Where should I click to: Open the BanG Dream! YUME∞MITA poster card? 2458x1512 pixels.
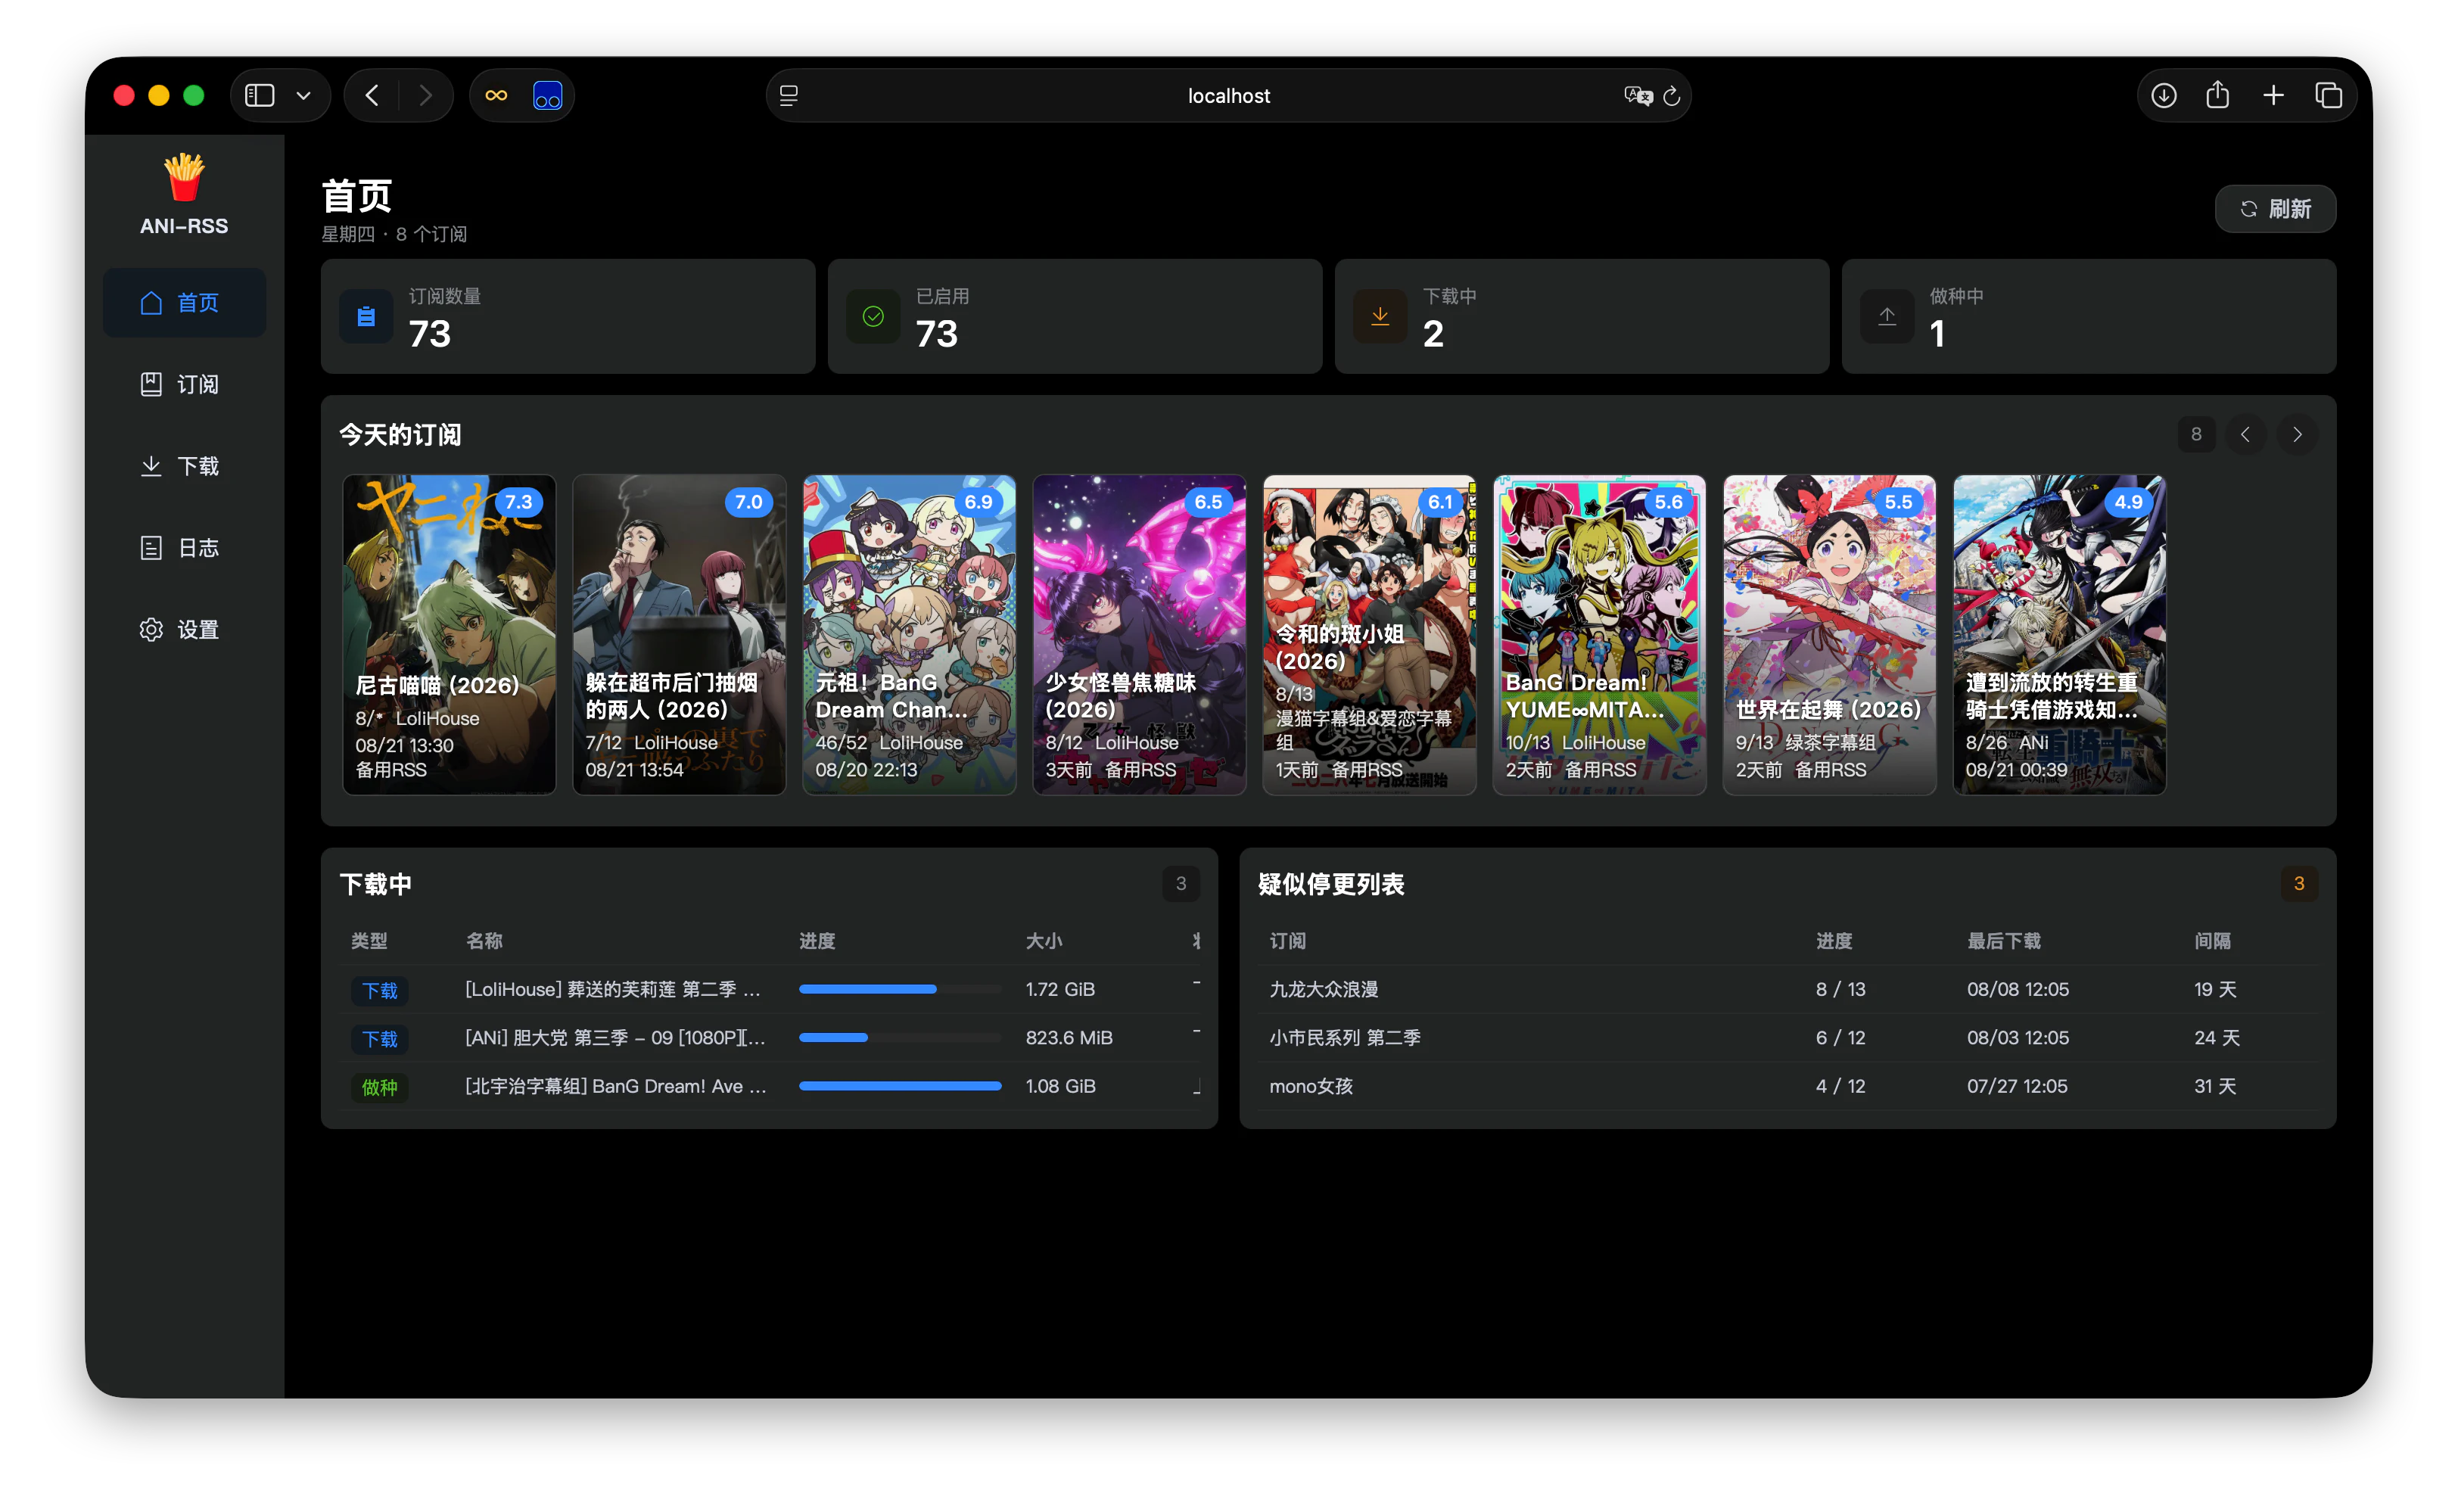1599,635
